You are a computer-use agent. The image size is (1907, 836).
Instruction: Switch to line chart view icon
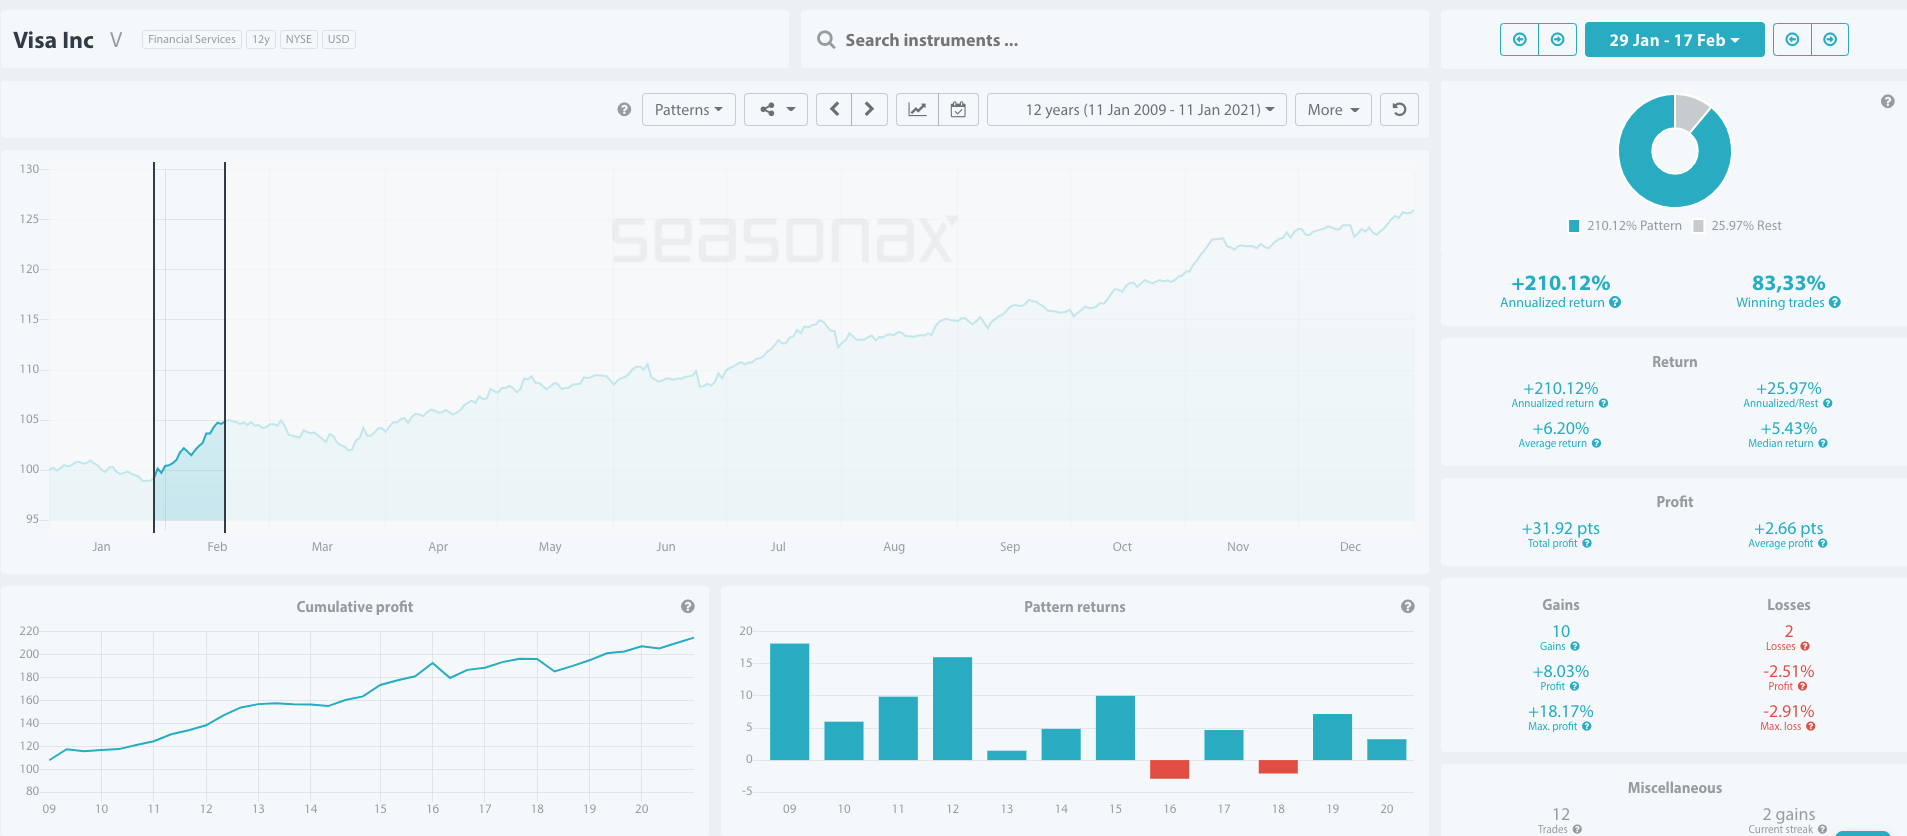pyautogui.click(x=917, y=110)
